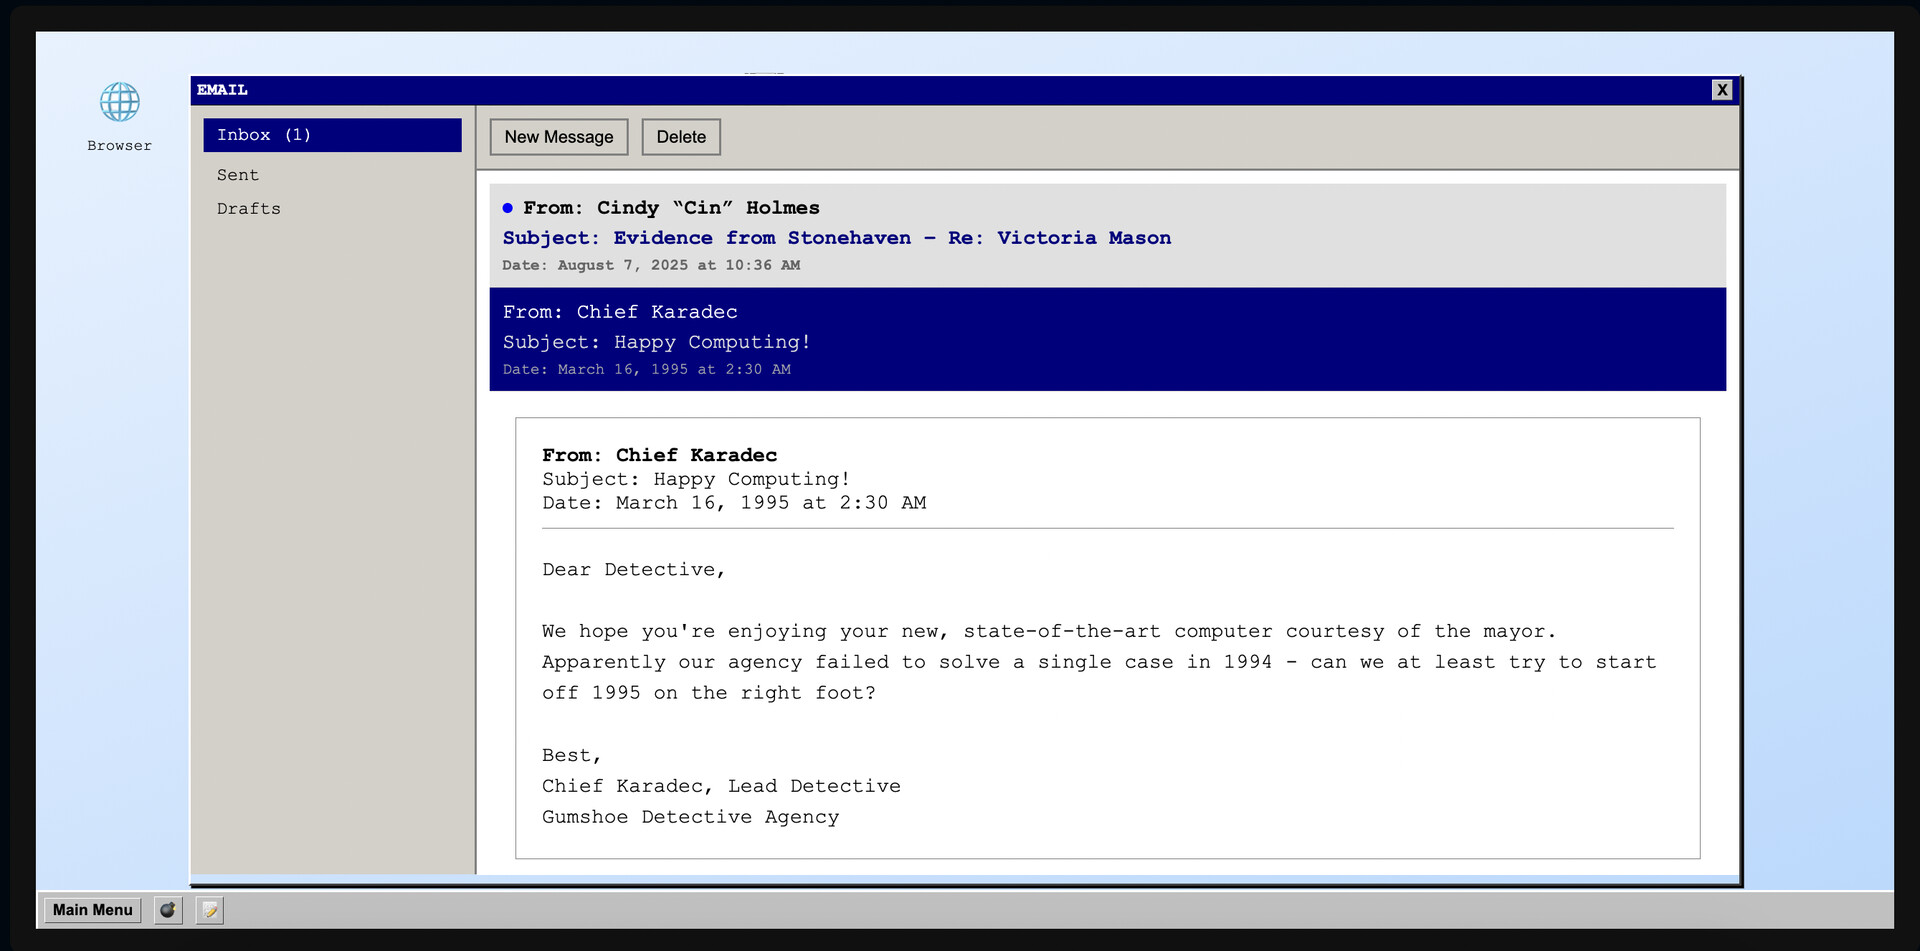1920x951 pixels.
Task: Click the blue unread dot on Cindy's email
Action: click(x=507, y=208)
